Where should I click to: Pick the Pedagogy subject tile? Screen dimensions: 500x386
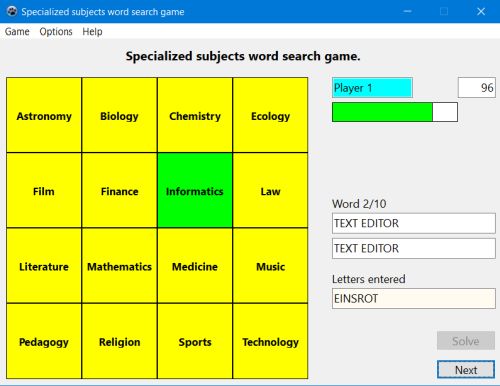44,341
